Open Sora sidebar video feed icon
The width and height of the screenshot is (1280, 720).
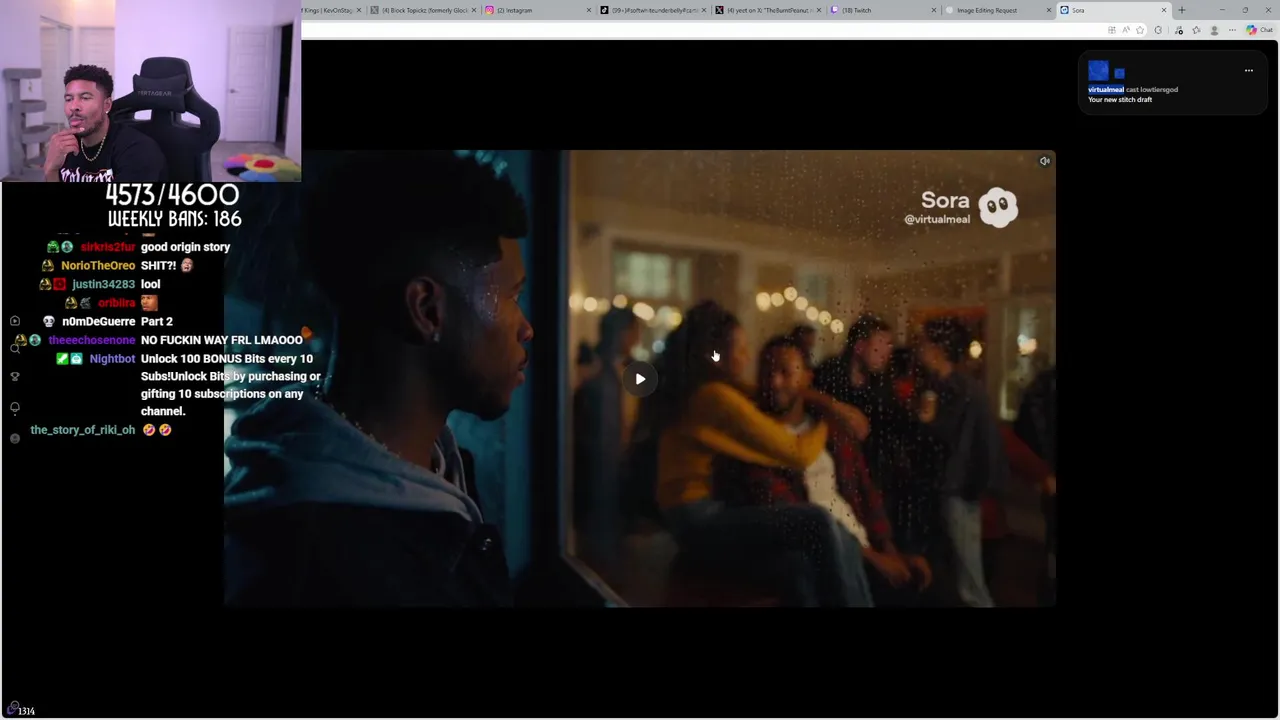(14, 321)
